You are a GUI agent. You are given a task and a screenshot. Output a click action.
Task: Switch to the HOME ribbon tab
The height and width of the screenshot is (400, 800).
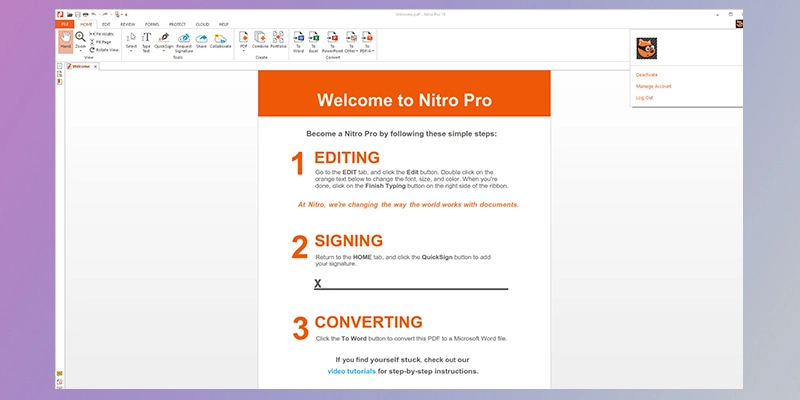pyautogui.click(x=86, y=24)
